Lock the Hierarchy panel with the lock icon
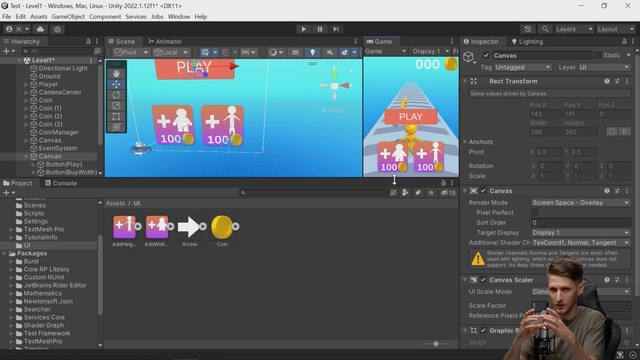The image size is (640, 360). pos(88,41)
